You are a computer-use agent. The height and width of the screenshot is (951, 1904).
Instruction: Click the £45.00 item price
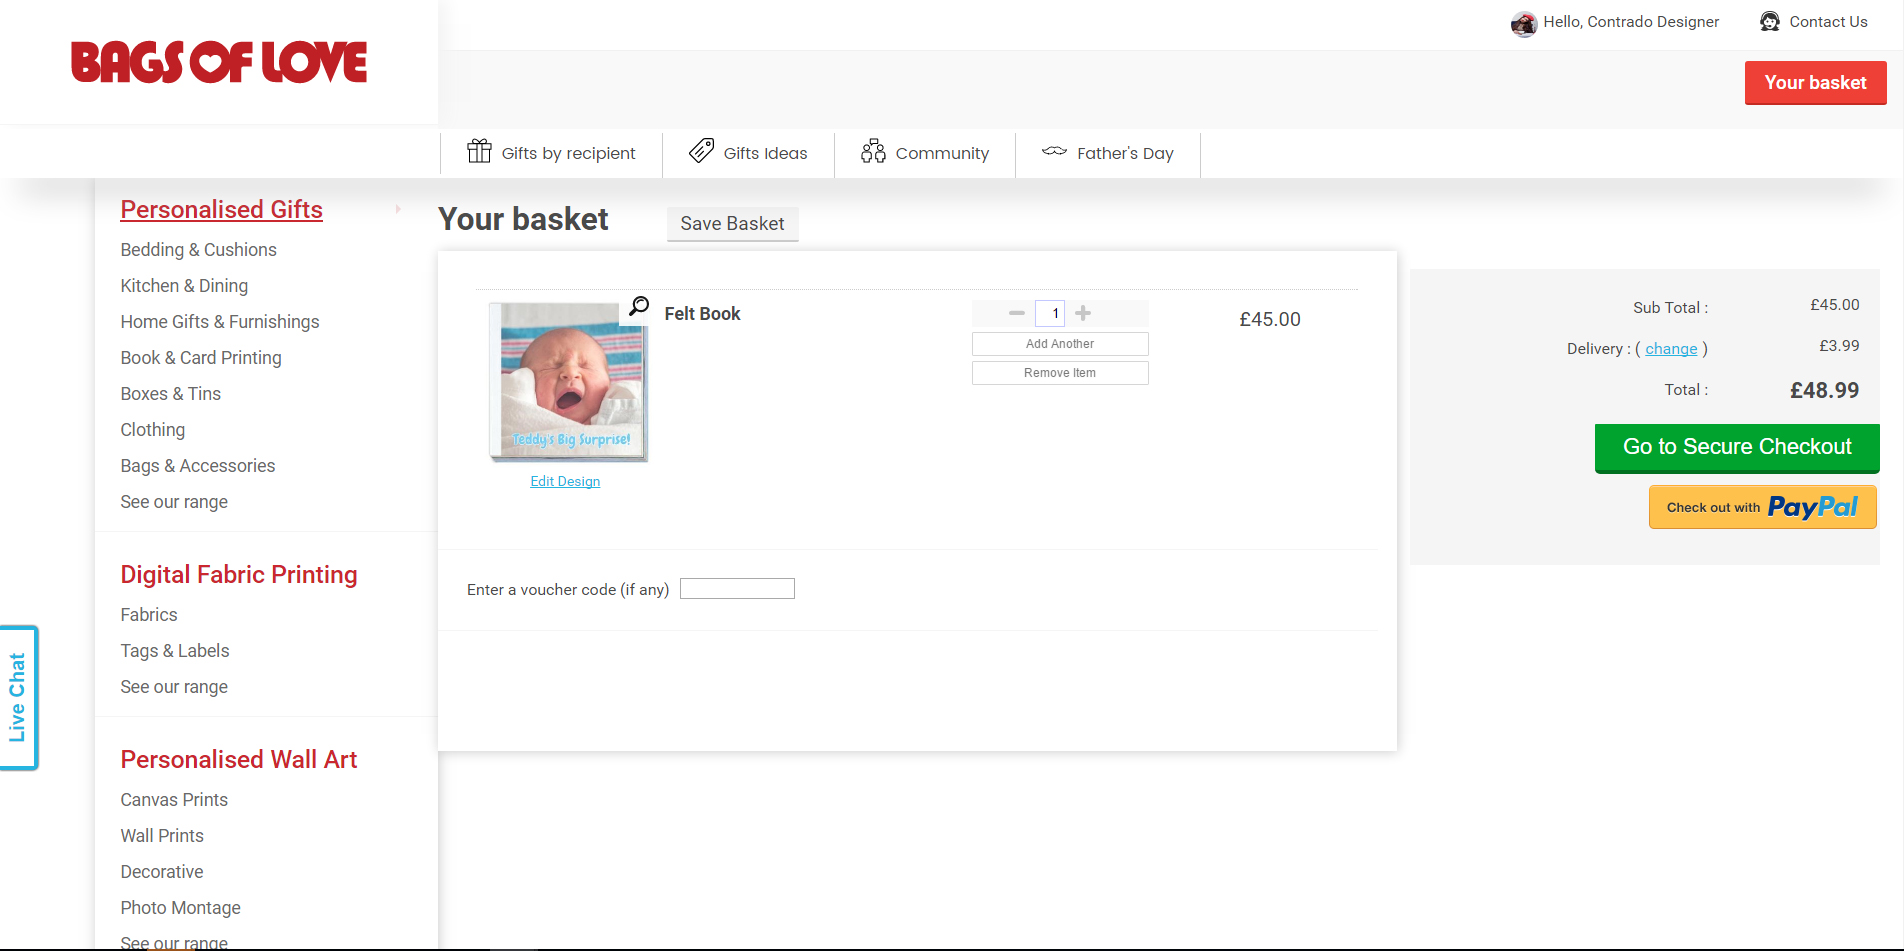[x=1270, y=319]
